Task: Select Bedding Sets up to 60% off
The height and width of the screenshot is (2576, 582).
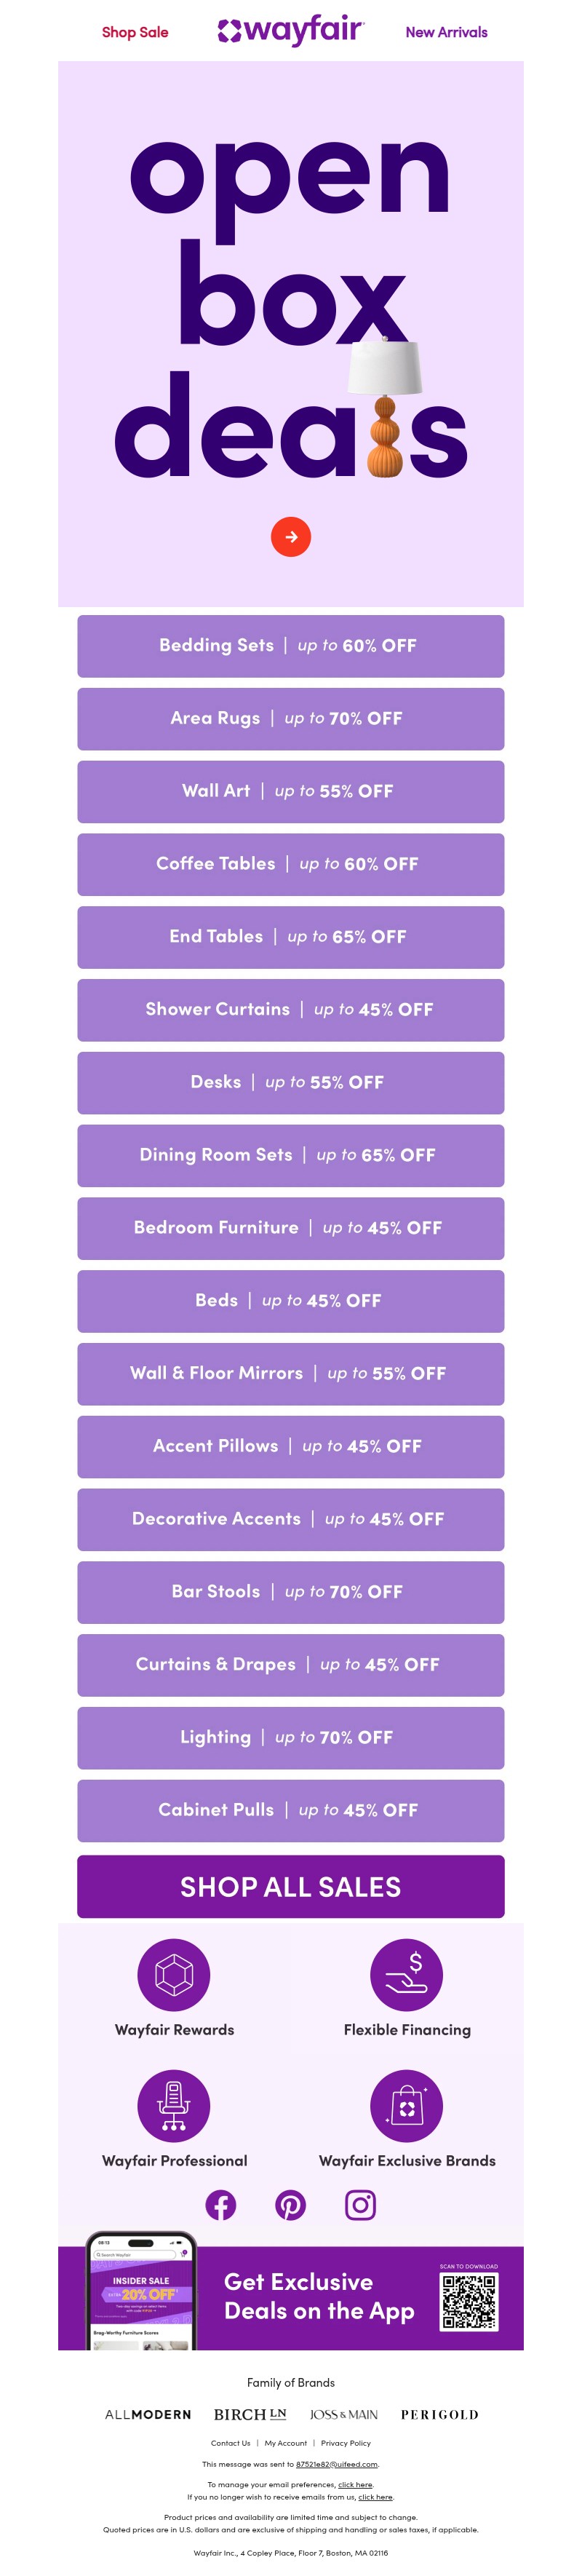Action: pyautogui.click(x=291, y=646)
